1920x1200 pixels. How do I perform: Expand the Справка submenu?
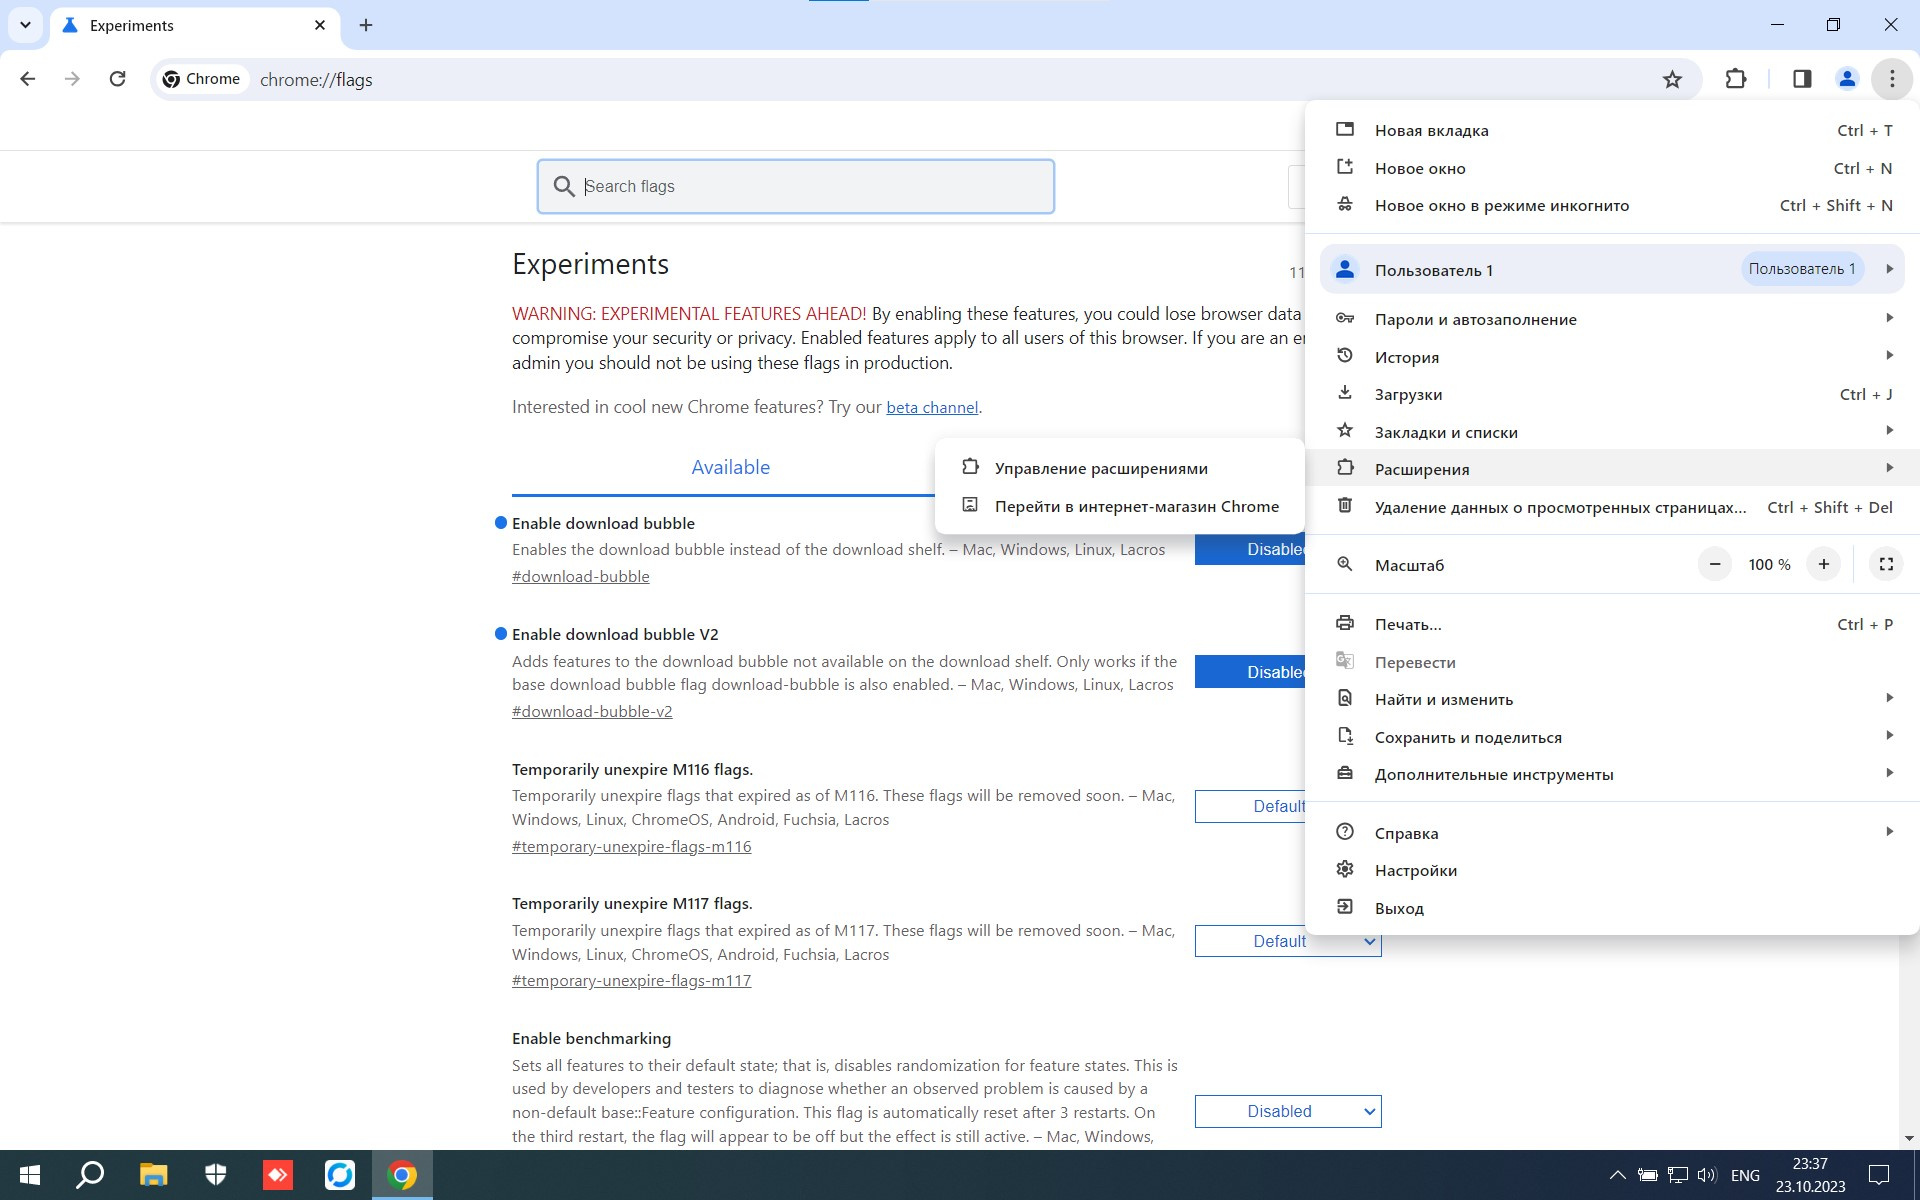coord(1612,833)
